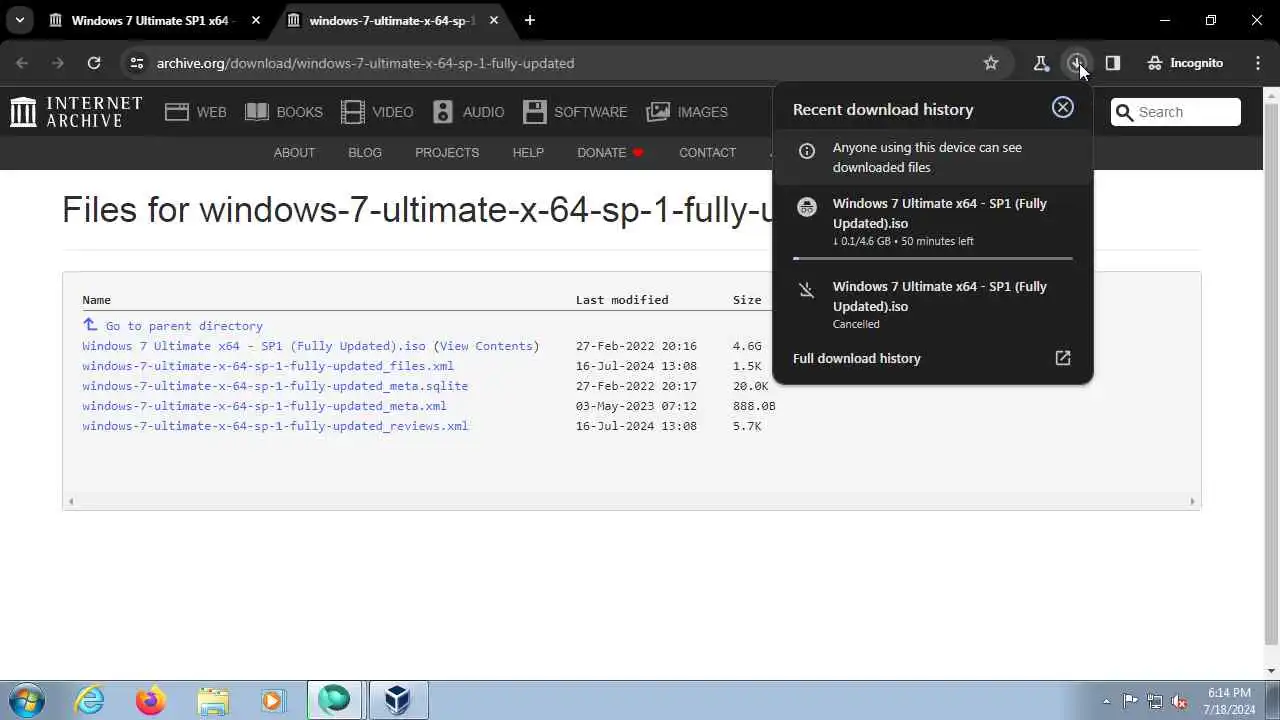Image resolution: width=1280 pixels, height=720 pixels.
Task: Open the fully-updated_meta.sqlite link
Action: 275,386
